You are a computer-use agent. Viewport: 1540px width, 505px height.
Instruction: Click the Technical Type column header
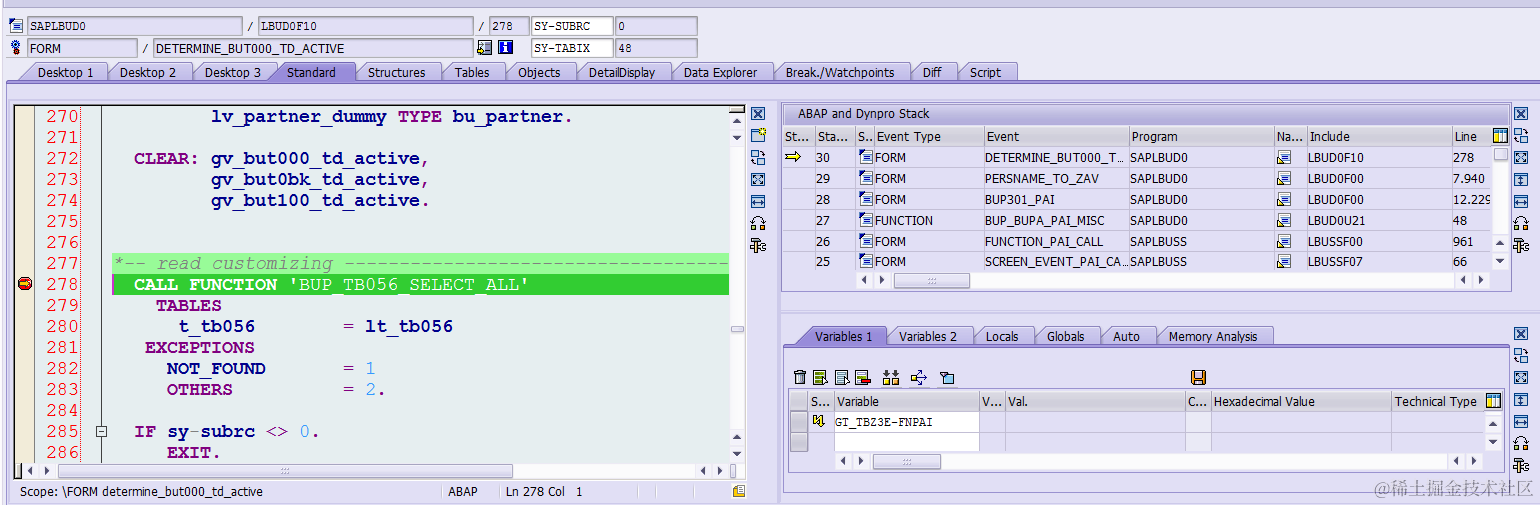(1438, 401)
